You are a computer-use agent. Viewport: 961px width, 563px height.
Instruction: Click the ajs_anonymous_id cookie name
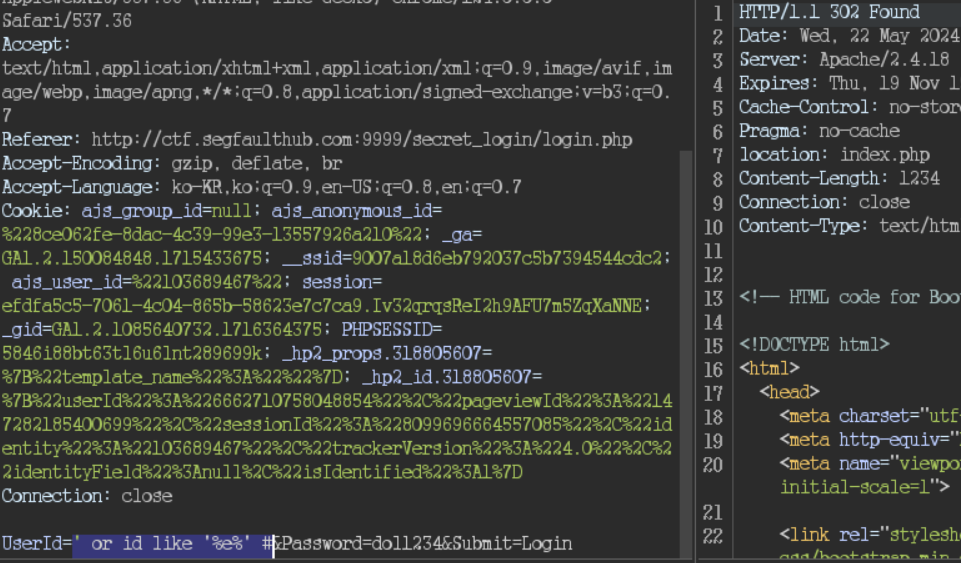click(x=351, y=211)
